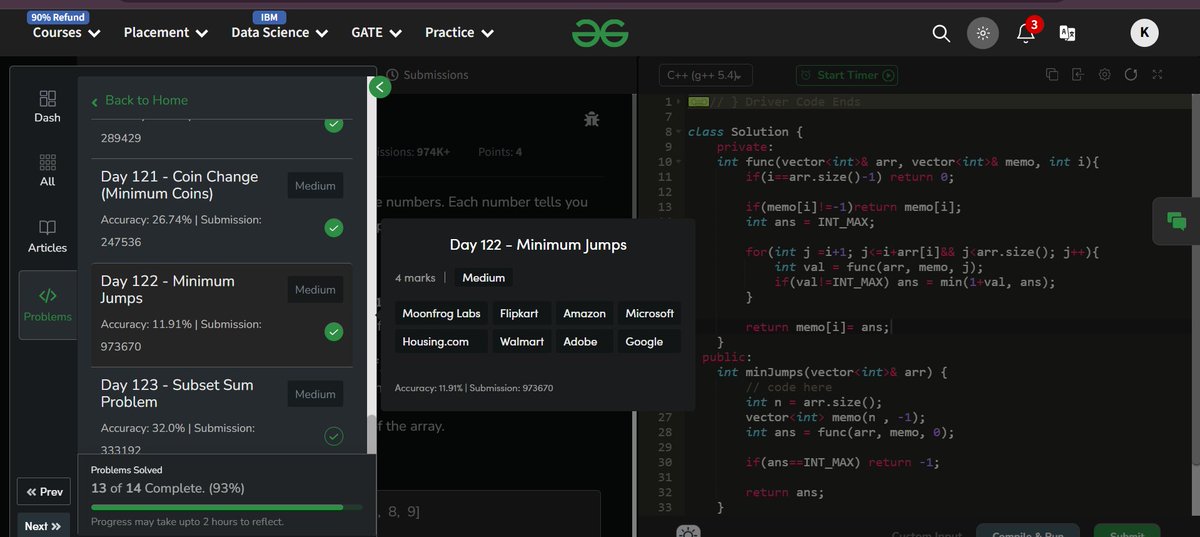Click the copy code icon
Viewport: 1200px width, 537px height.
click(1052, 75)
